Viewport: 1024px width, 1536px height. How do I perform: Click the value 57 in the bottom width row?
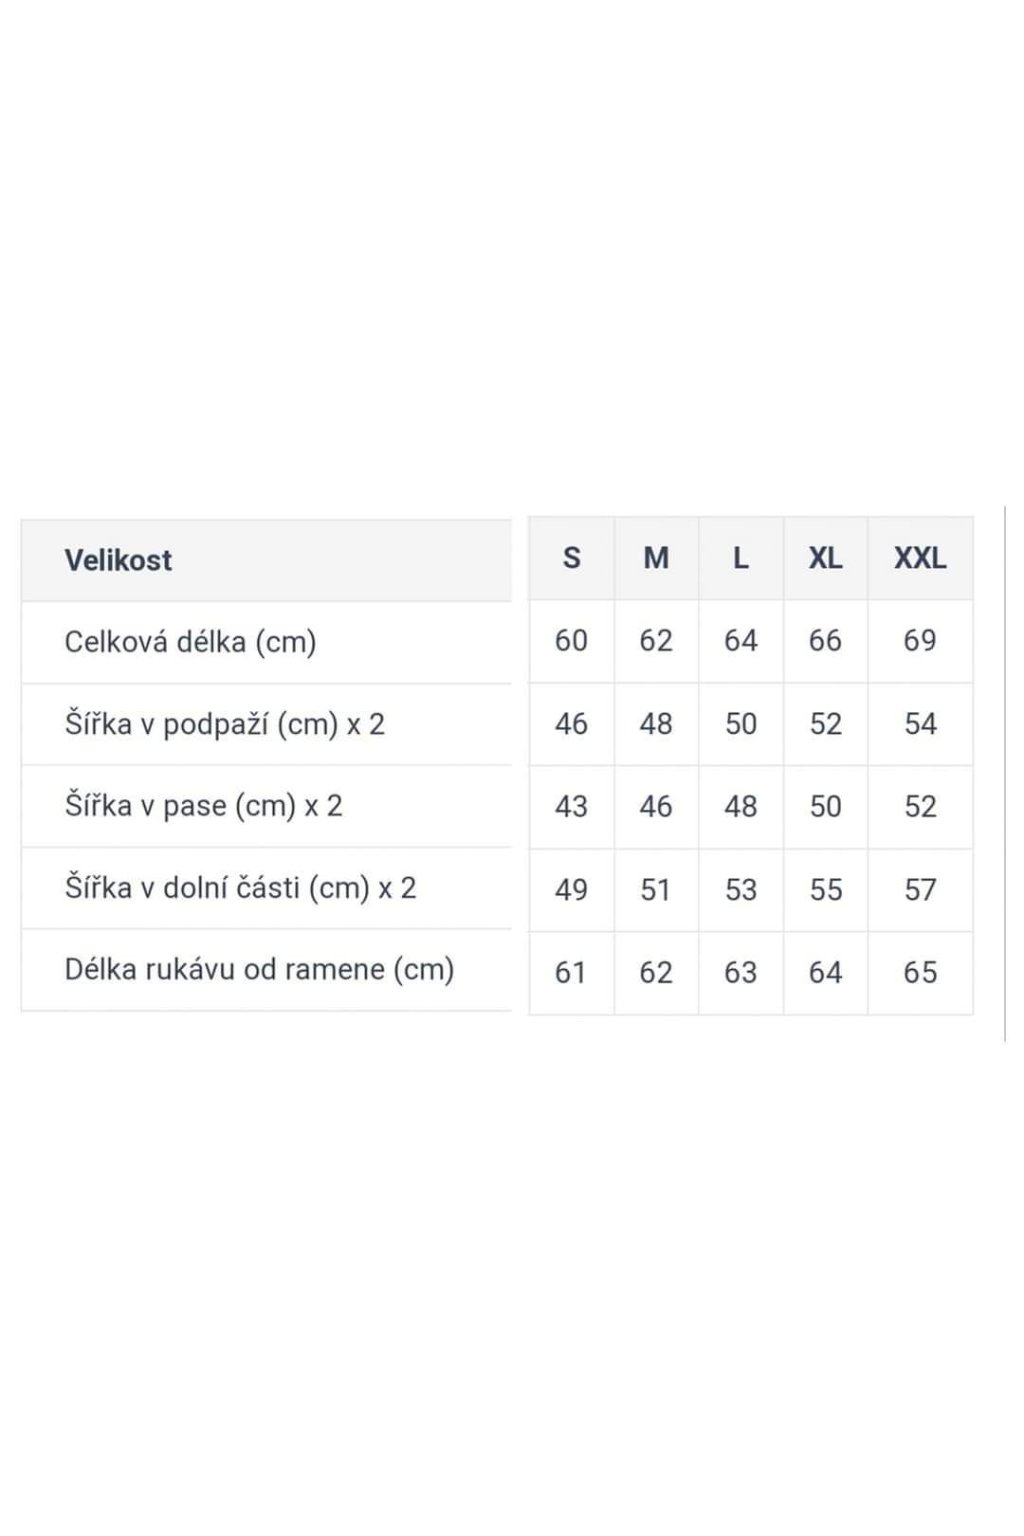920,890
